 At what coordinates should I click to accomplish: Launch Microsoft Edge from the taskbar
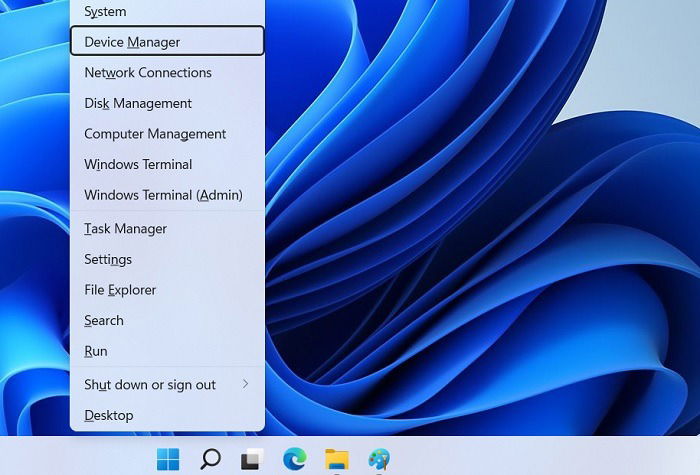[295, 458]
